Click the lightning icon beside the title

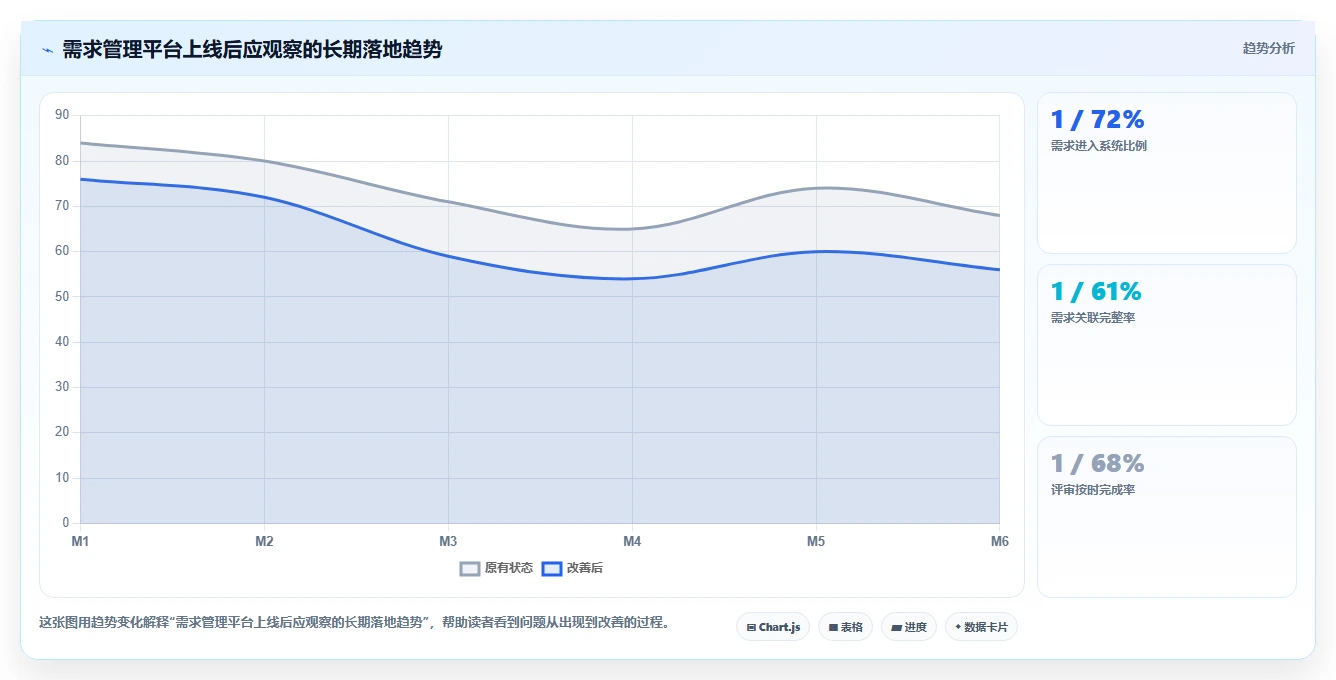pos(47,50)
